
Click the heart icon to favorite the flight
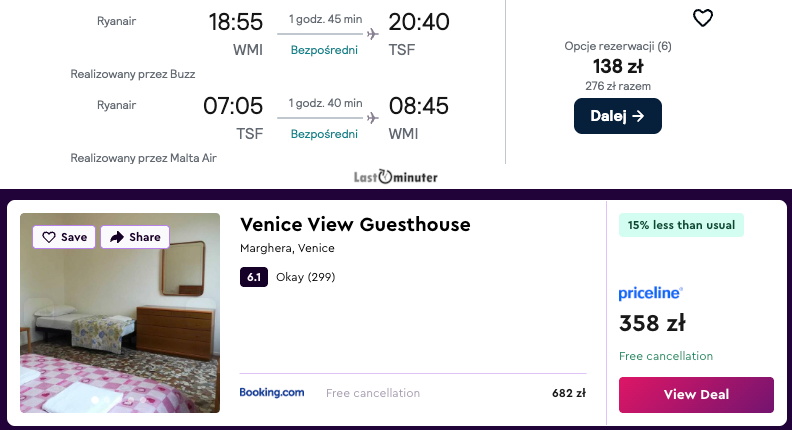[x=703, y=18]
